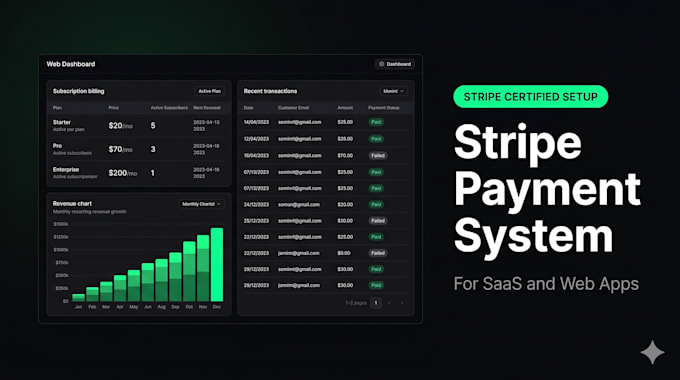Click the $200/mo price
The image size is (680, 380).
pyautogui.click(x=123, y=173)
